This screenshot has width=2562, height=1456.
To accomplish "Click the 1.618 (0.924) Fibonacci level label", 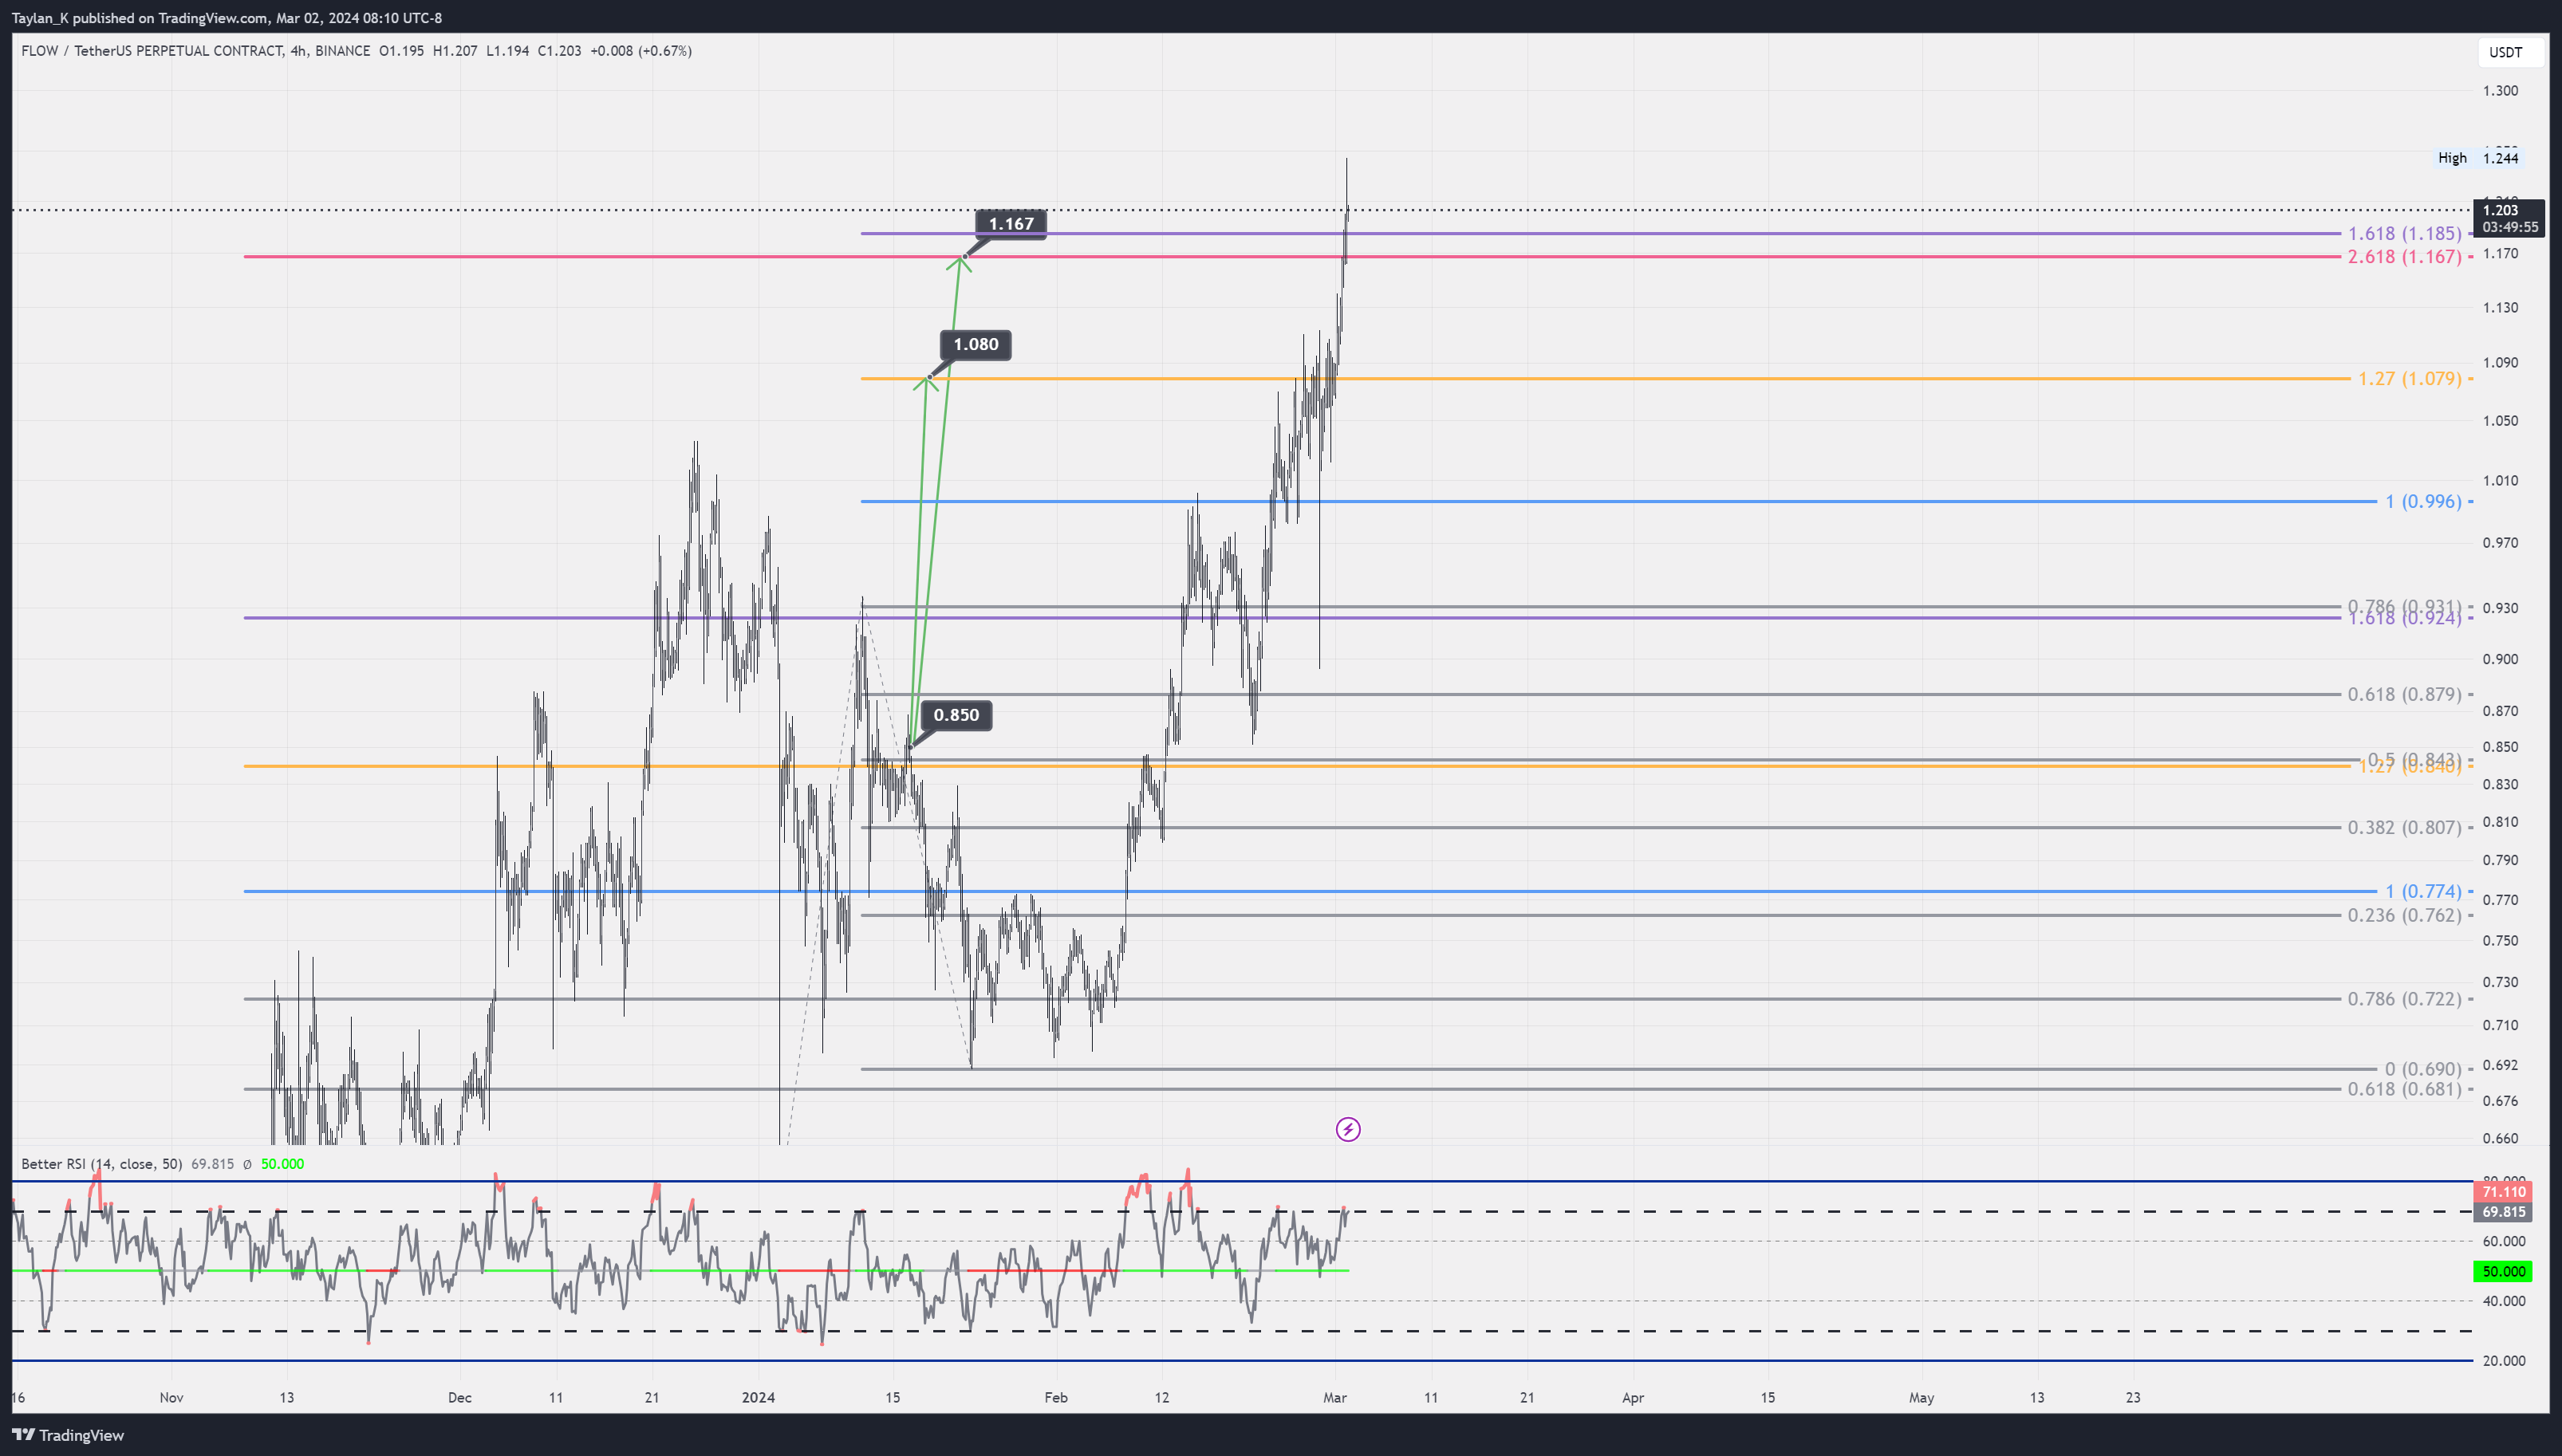I will pyautogui.click(x=2404, y=620).
